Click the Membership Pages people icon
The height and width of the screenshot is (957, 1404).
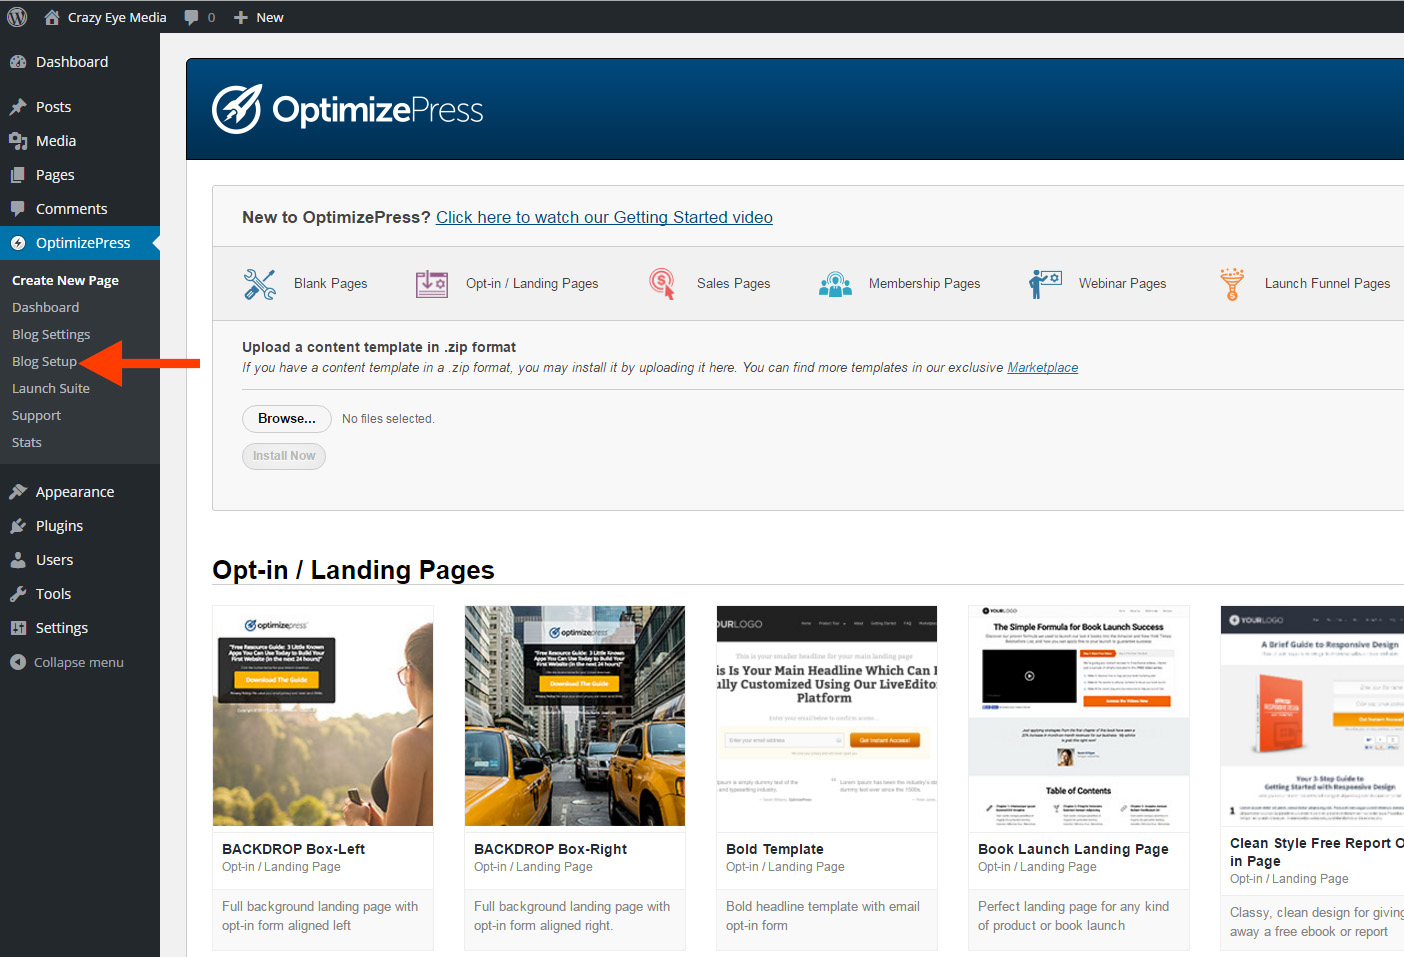coord(835,284)
